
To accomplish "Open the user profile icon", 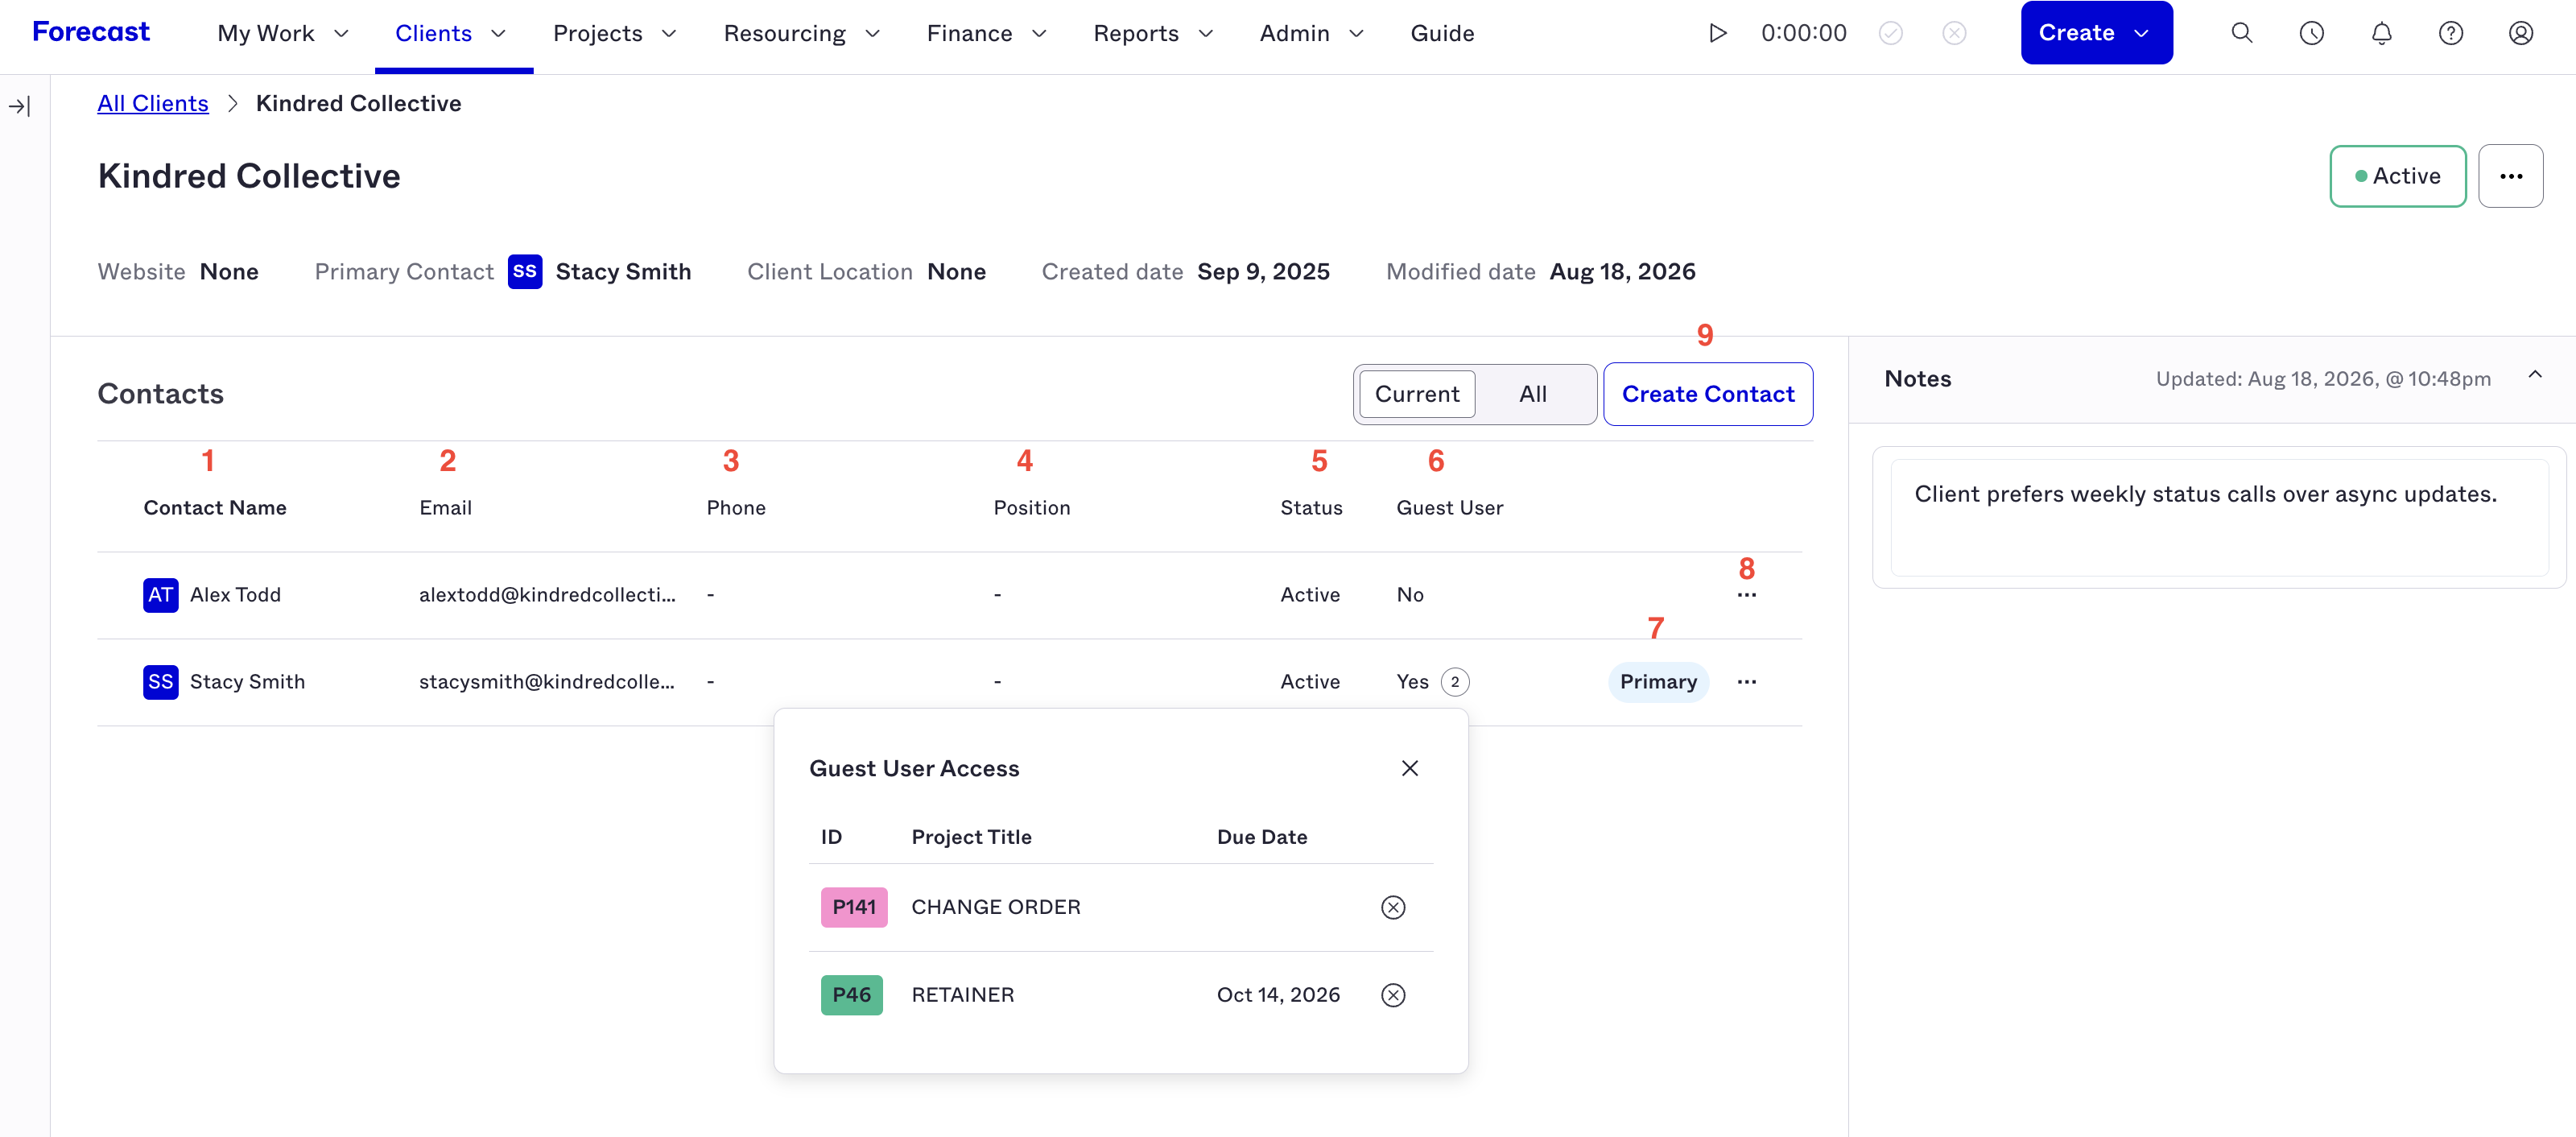I will [x=2521, y=33].
